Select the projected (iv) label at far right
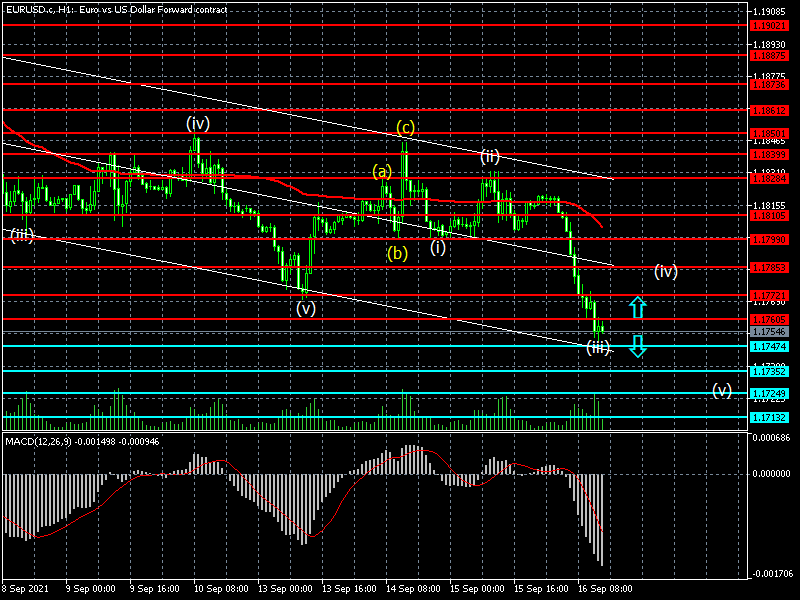The image size is (800, 600). pos(667,270)
